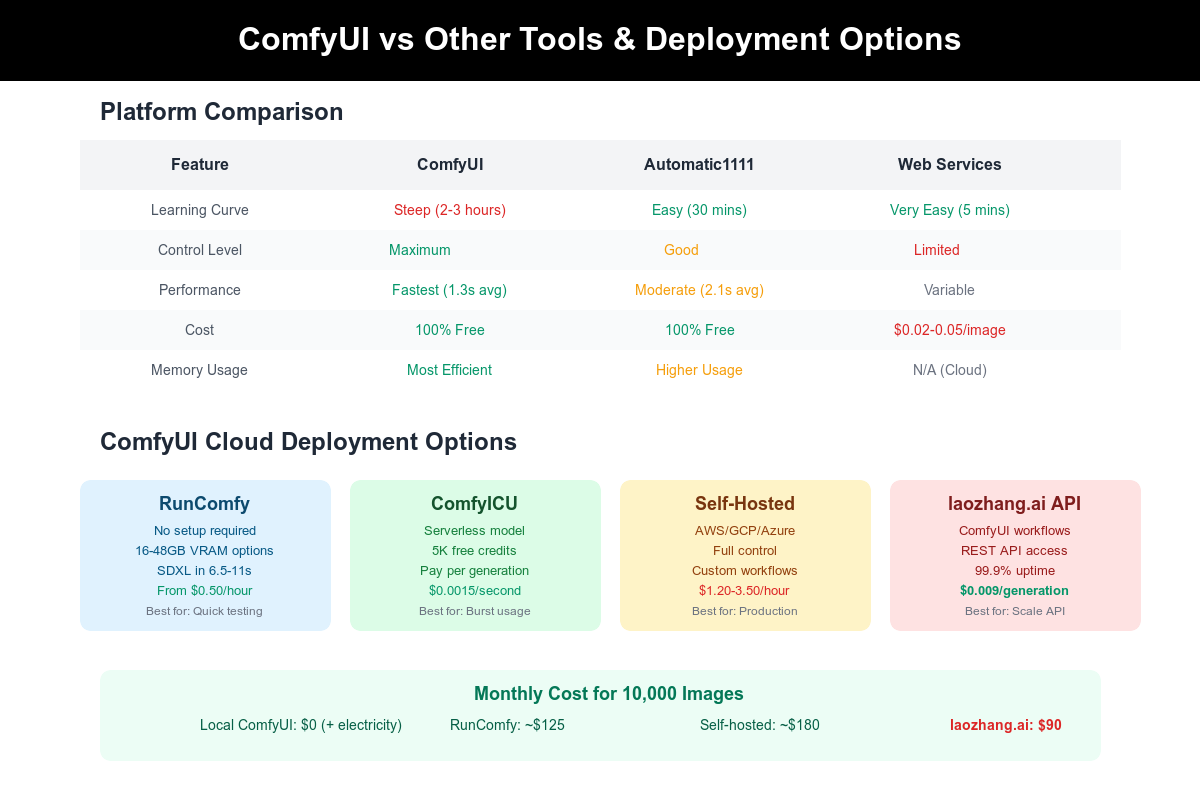Select the 'Learning Curve' row label

coord(200,210)
